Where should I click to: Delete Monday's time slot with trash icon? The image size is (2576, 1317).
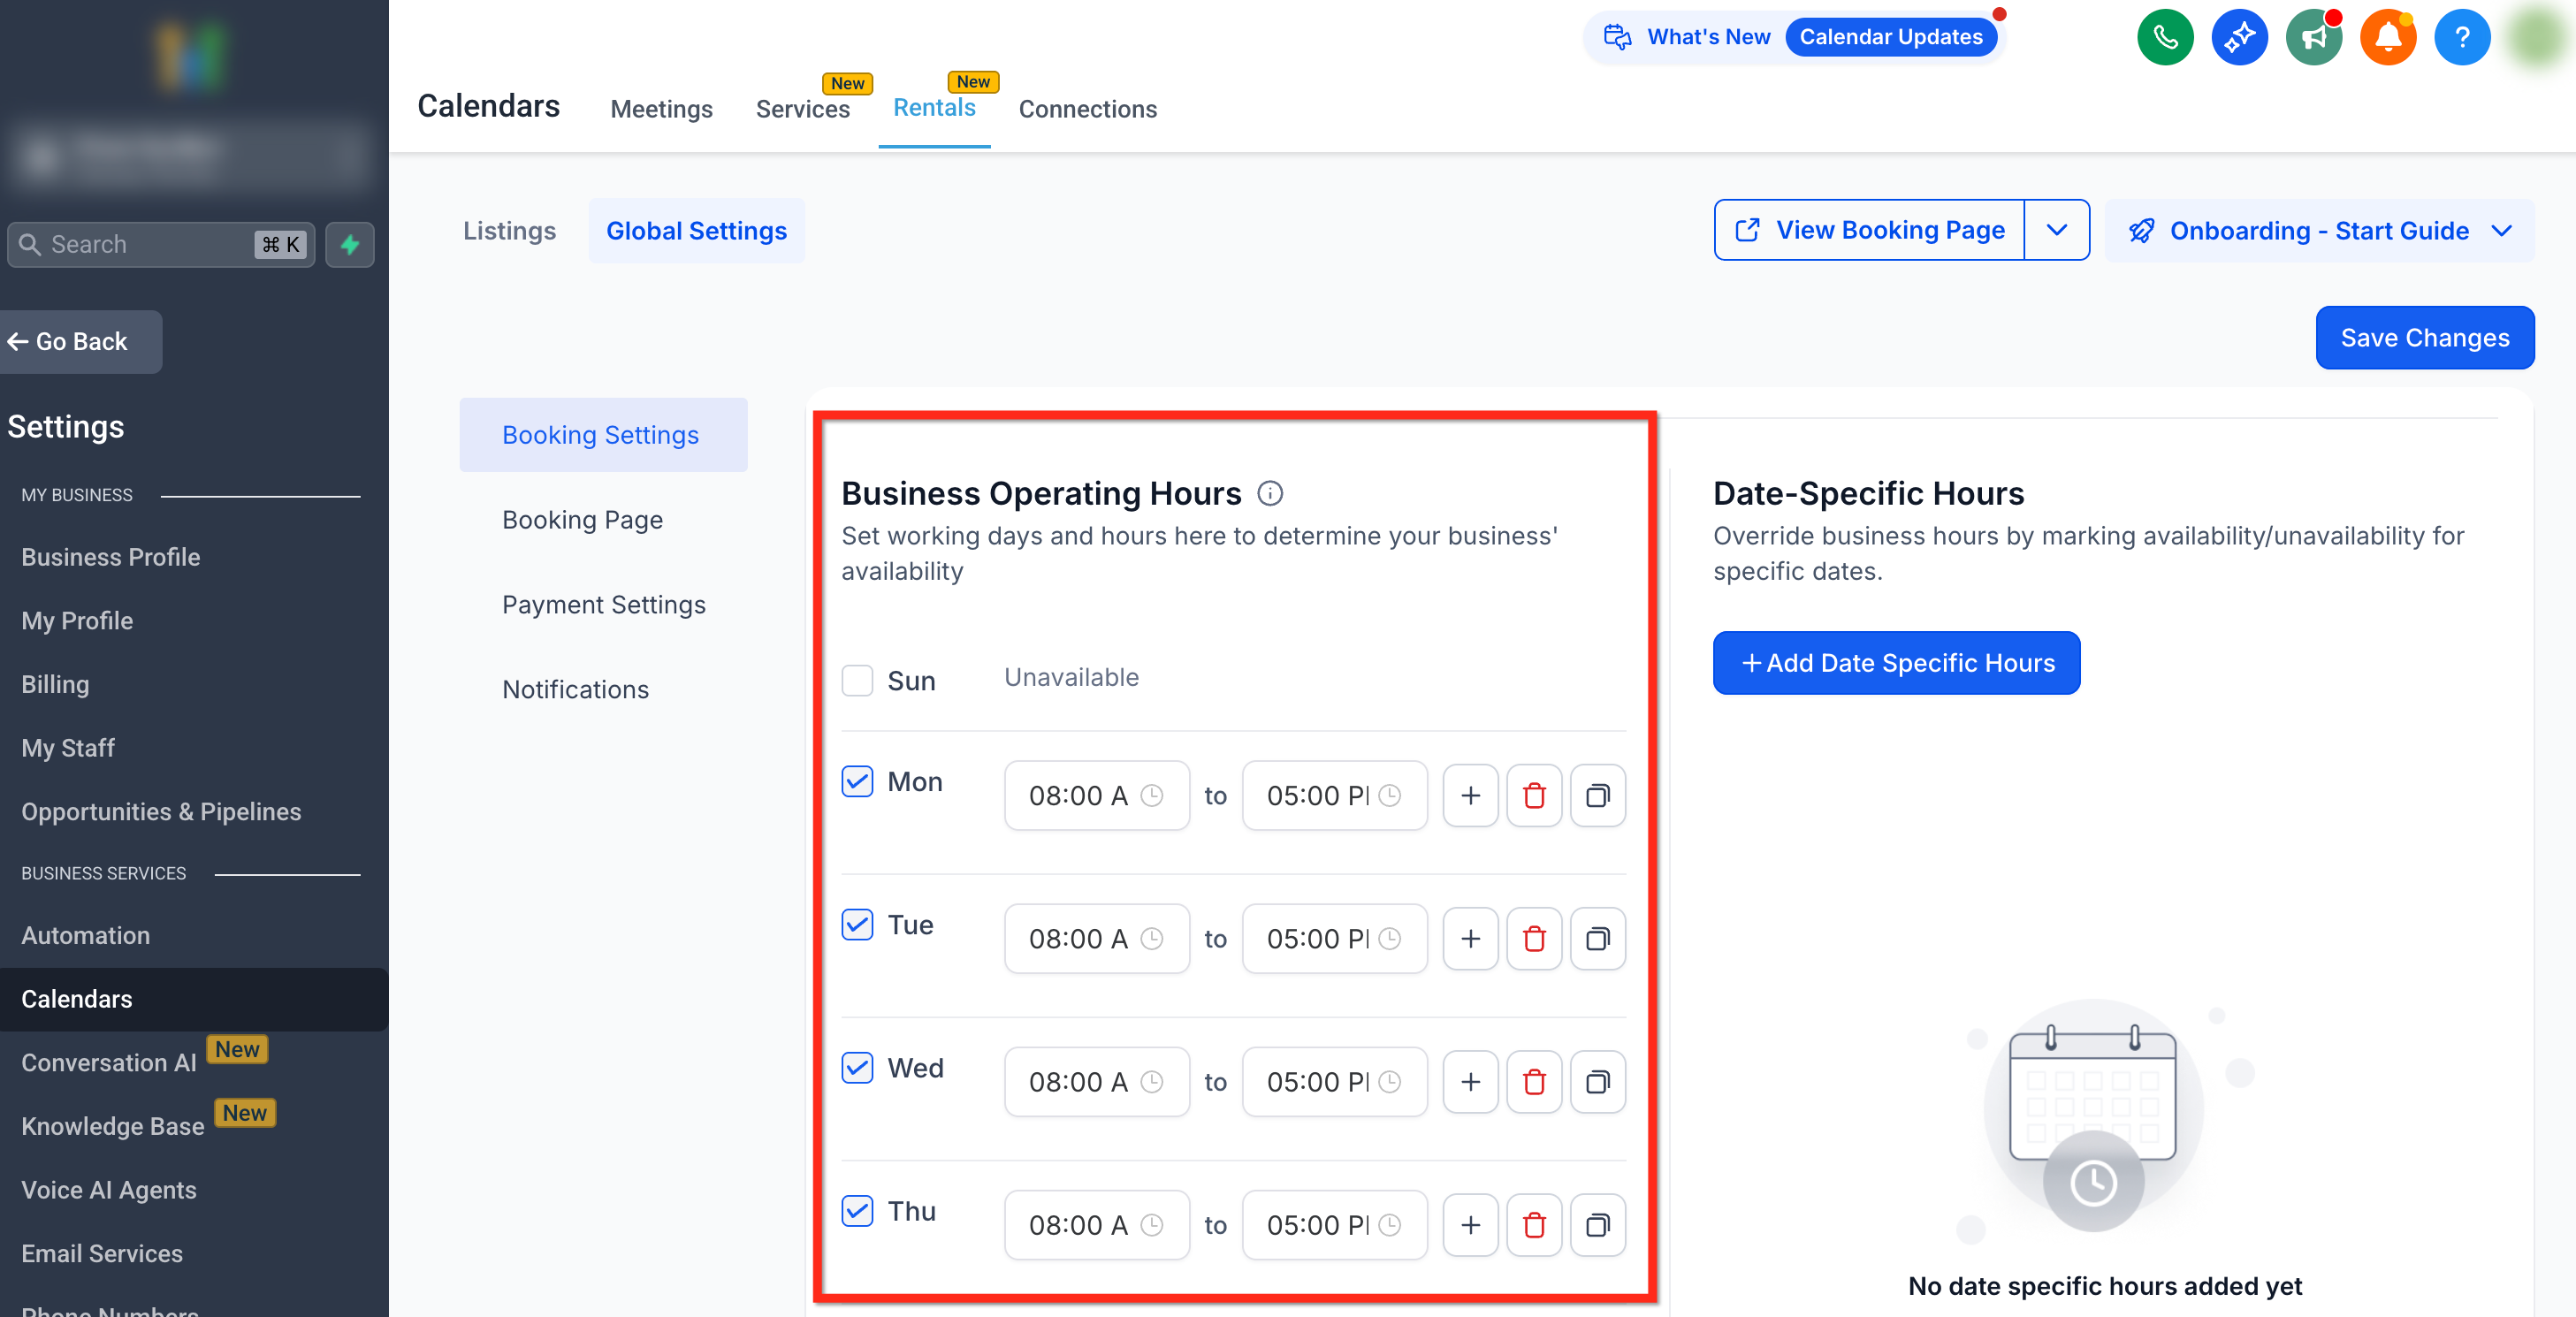pyautogui.click(x=1534, y=796)
